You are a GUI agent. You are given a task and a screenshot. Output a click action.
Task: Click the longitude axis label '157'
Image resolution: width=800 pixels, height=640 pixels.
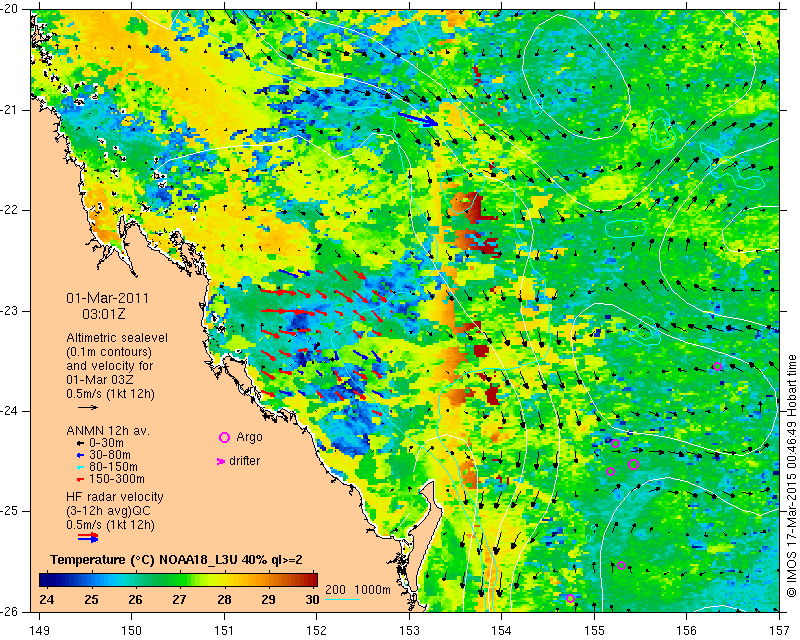[780, 631]
